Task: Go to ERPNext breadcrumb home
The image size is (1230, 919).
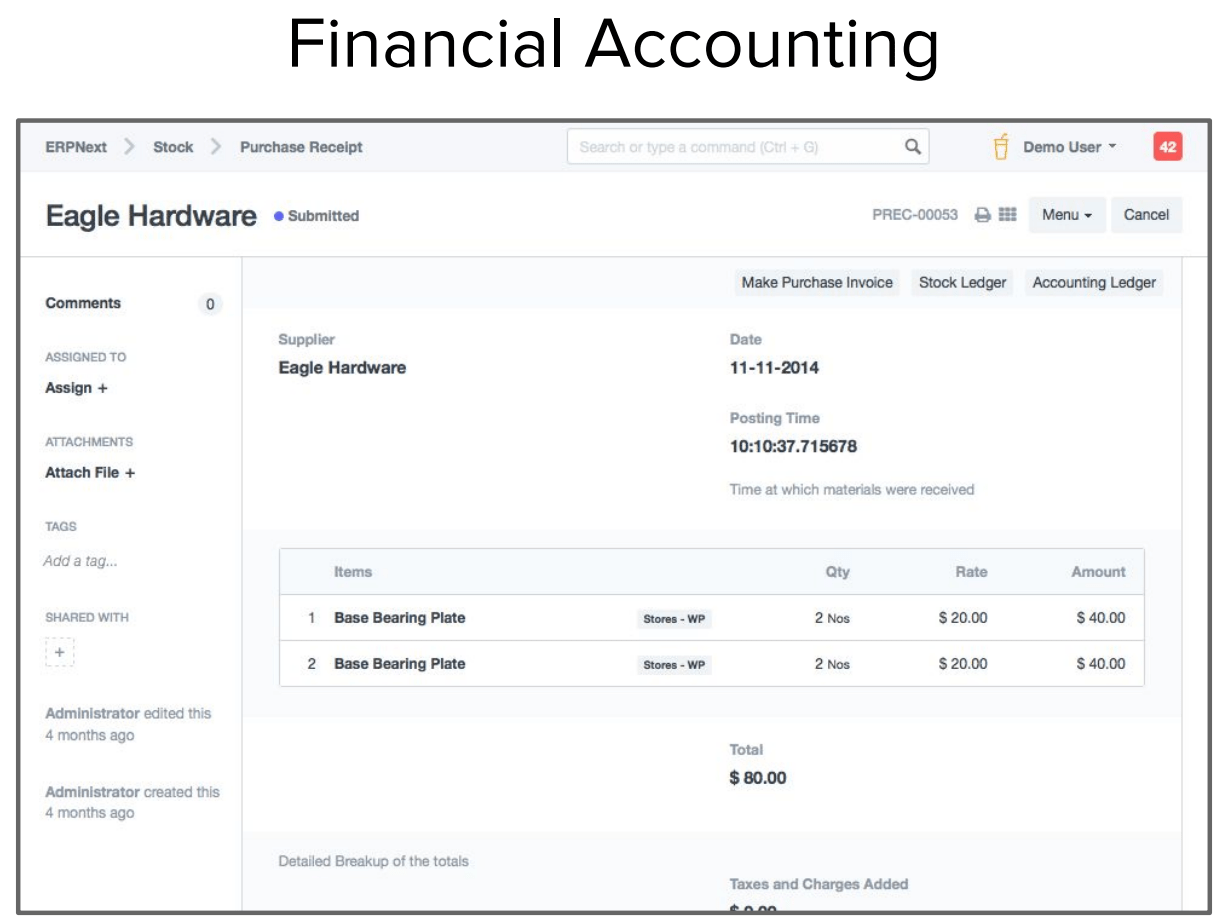Action: (x=76, y=147)
